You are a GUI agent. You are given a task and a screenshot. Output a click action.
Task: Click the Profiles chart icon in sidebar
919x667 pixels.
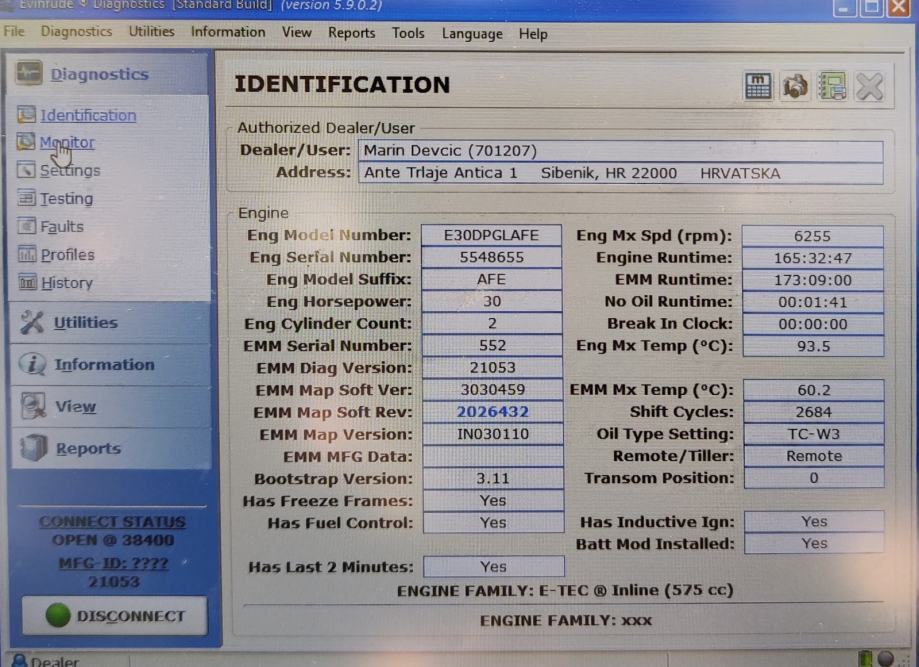pos(26,255)
